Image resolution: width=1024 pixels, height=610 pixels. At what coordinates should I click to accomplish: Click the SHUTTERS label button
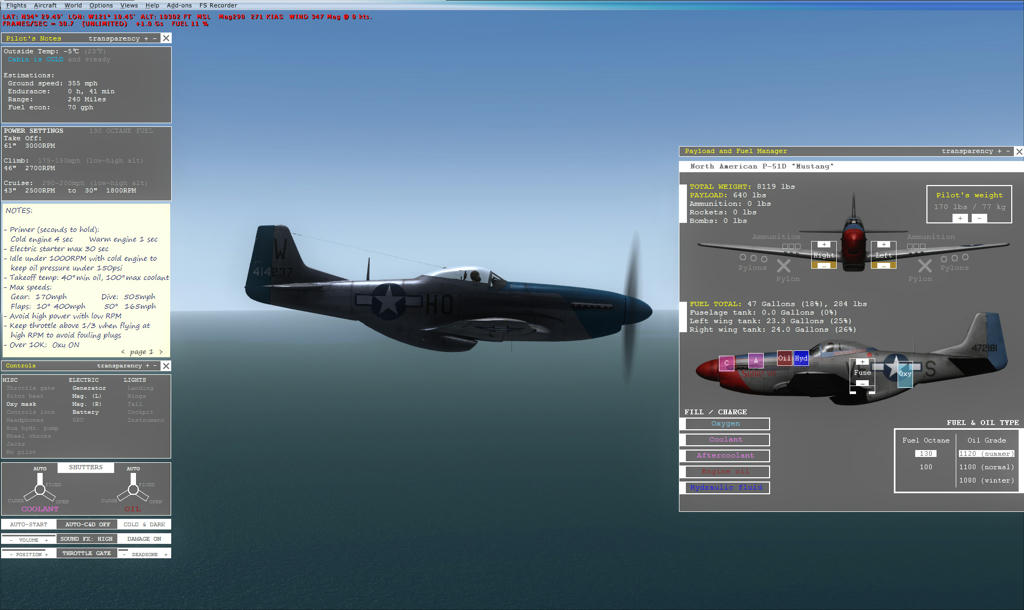coord(86,468)
